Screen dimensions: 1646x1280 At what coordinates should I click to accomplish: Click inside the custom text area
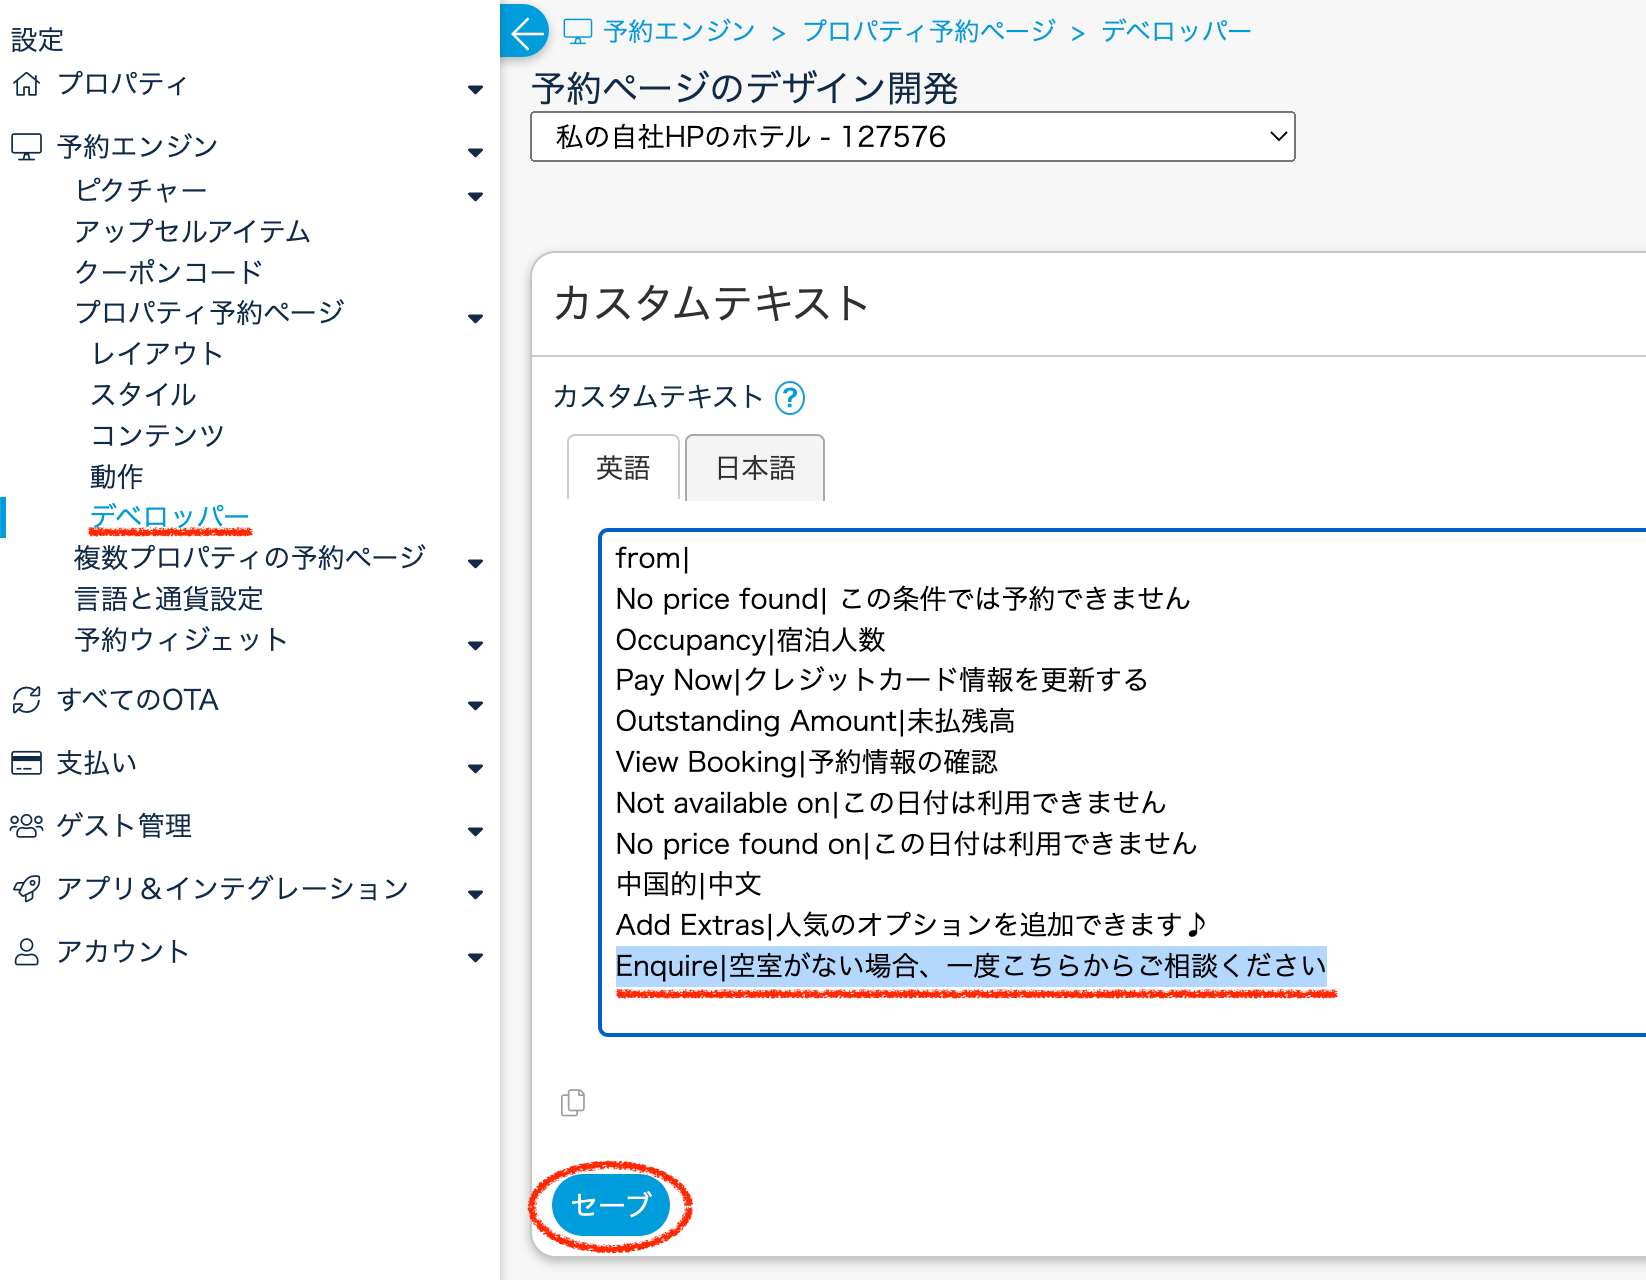point(1120,780)
